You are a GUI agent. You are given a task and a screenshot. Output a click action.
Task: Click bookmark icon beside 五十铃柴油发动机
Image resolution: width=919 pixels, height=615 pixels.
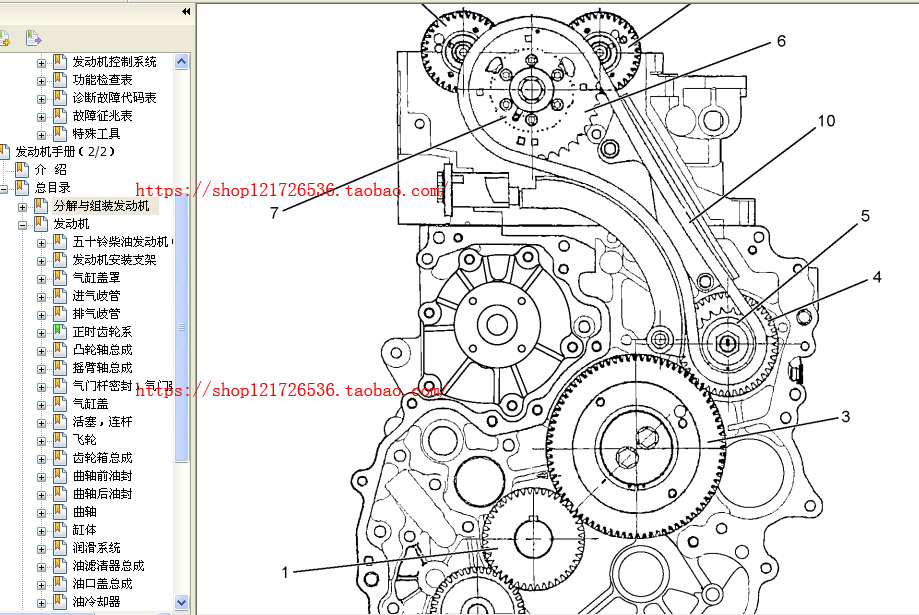click(60, 242)
